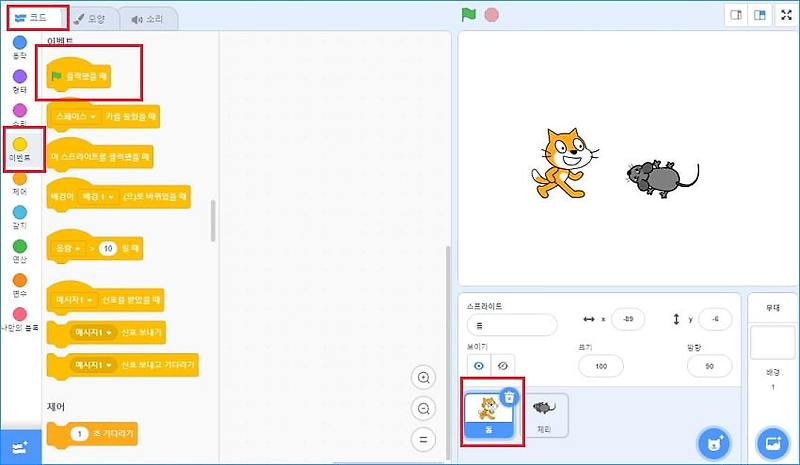Open 메시지1 dropdown in 'when I receive' block
This screenshot has width=800, height=465.
[74, 300]
